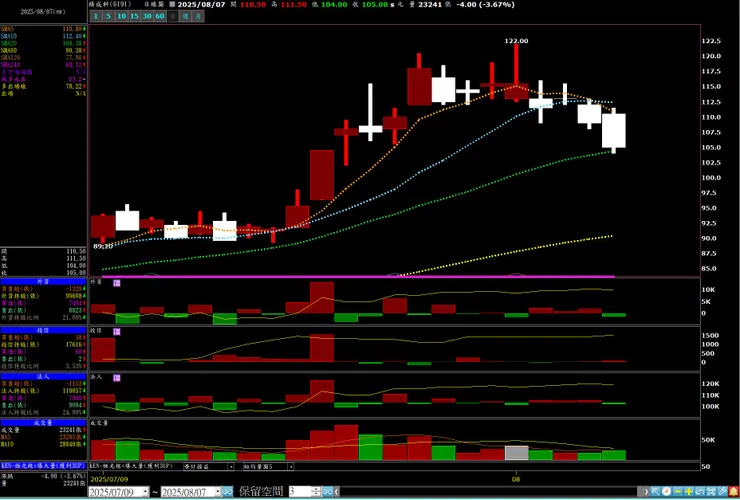740x500 pixels.
Task: Click the bell alert icon
Action: pos(733,491)
